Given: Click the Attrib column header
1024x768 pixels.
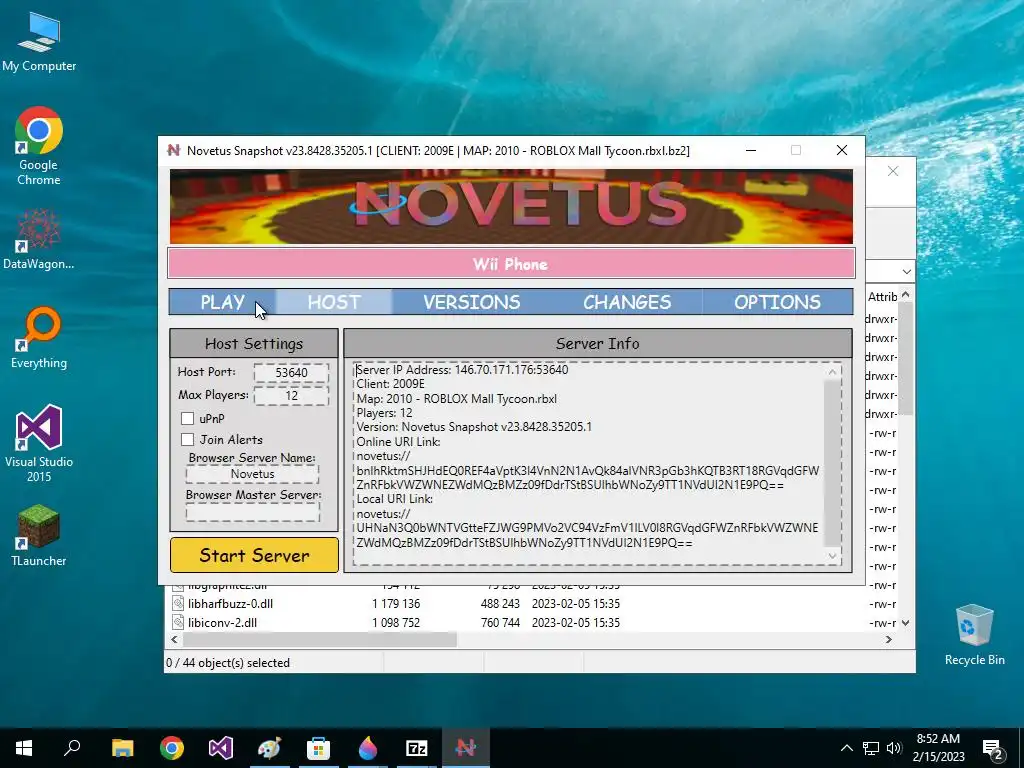Looking at the screenshot, I should (882, 296).
